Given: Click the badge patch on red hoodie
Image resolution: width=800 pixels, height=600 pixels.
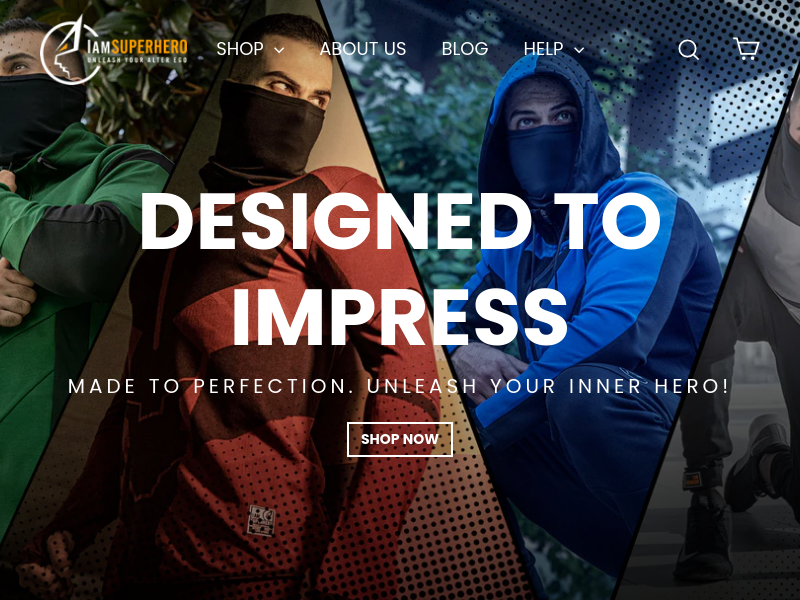Looking at the screenshot, I should pyautogui.click(x=261, y=520).
